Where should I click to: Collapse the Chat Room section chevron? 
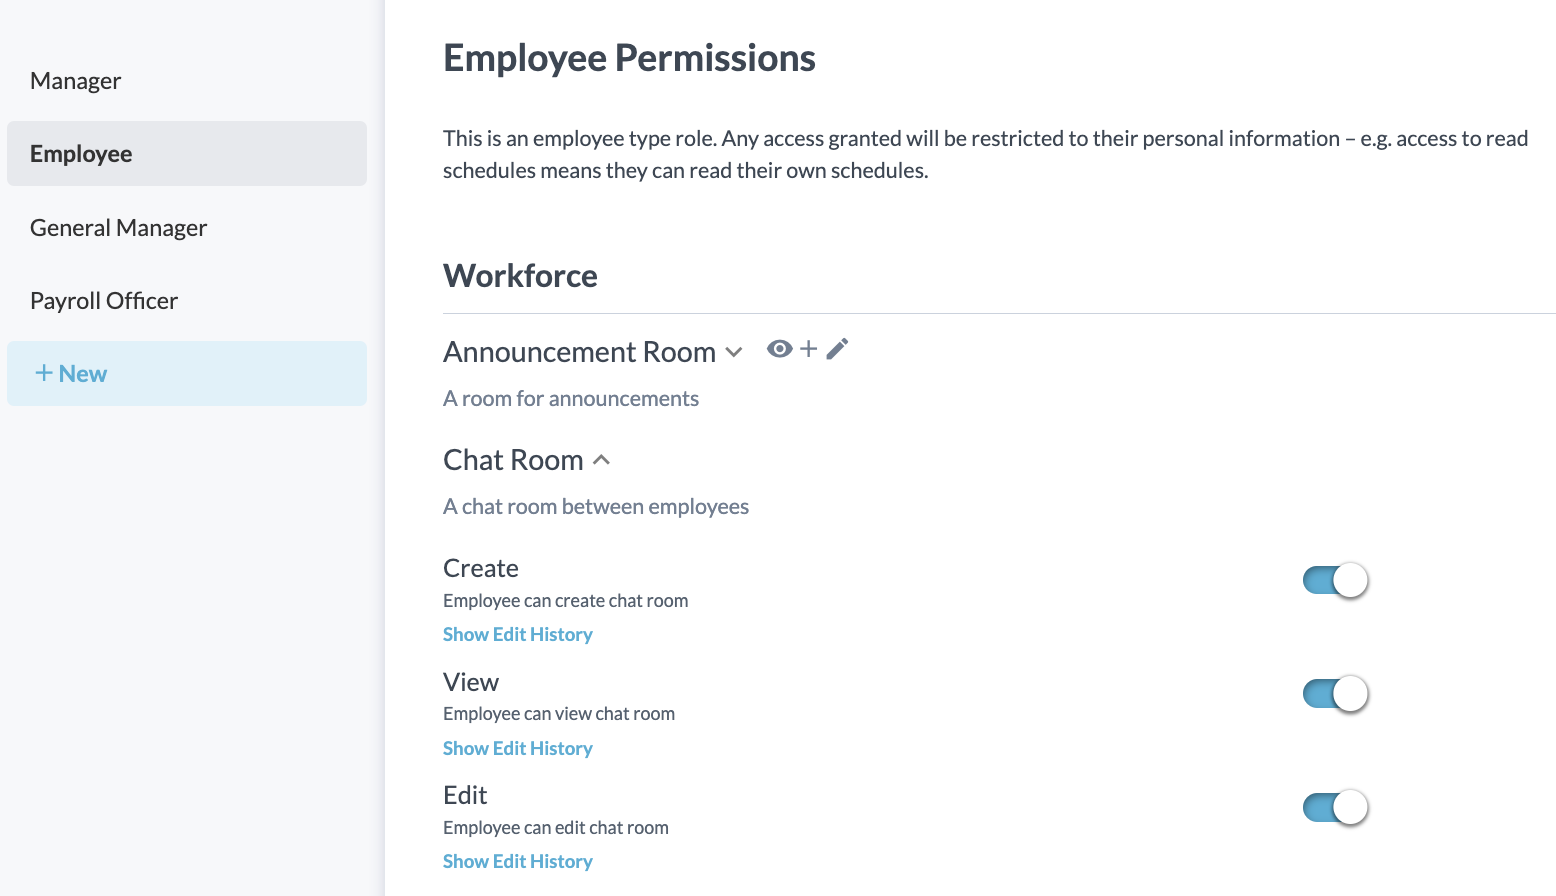click(601, 460)
